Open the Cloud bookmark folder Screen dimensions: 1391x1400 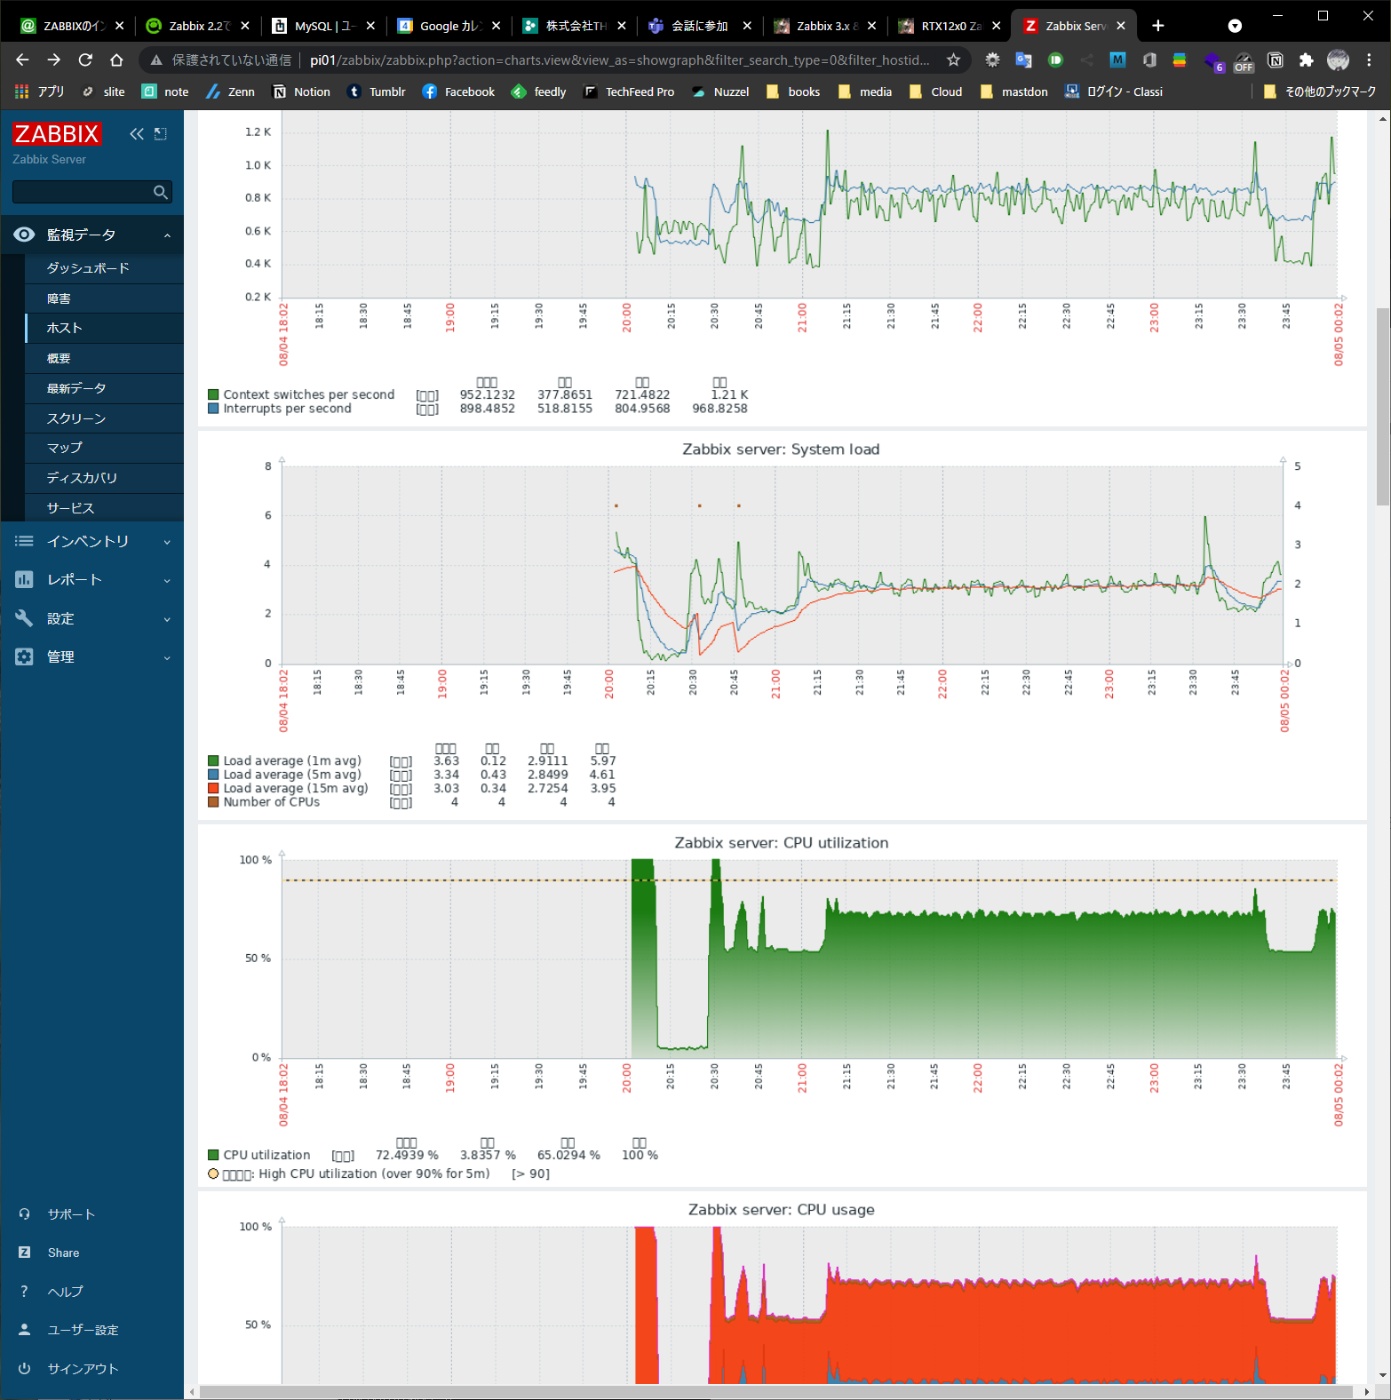tap(936, 92)
